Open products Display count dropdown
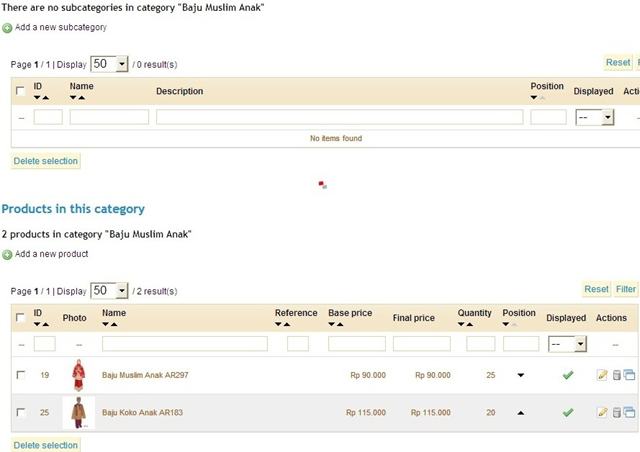Image resolution: width=640 pixels, height=452 pixels. [x=109, y=290]
